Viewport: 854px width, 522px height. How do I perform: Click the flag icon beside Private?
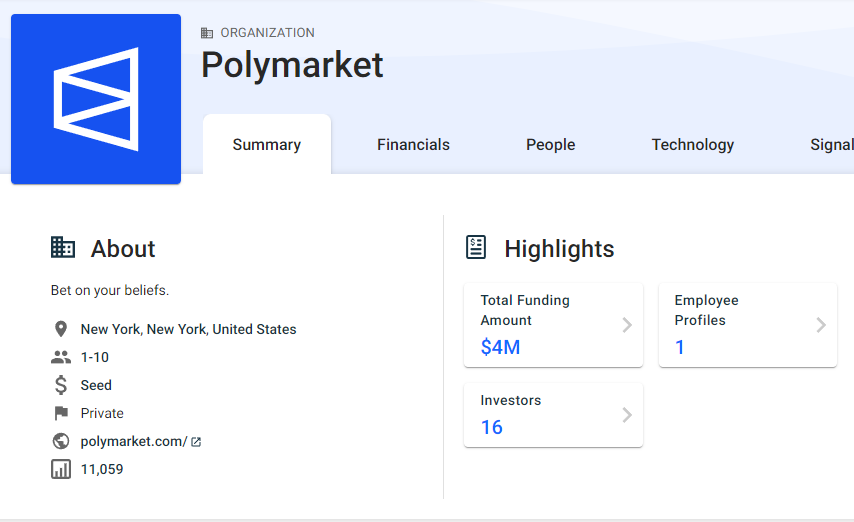point(61,413)
